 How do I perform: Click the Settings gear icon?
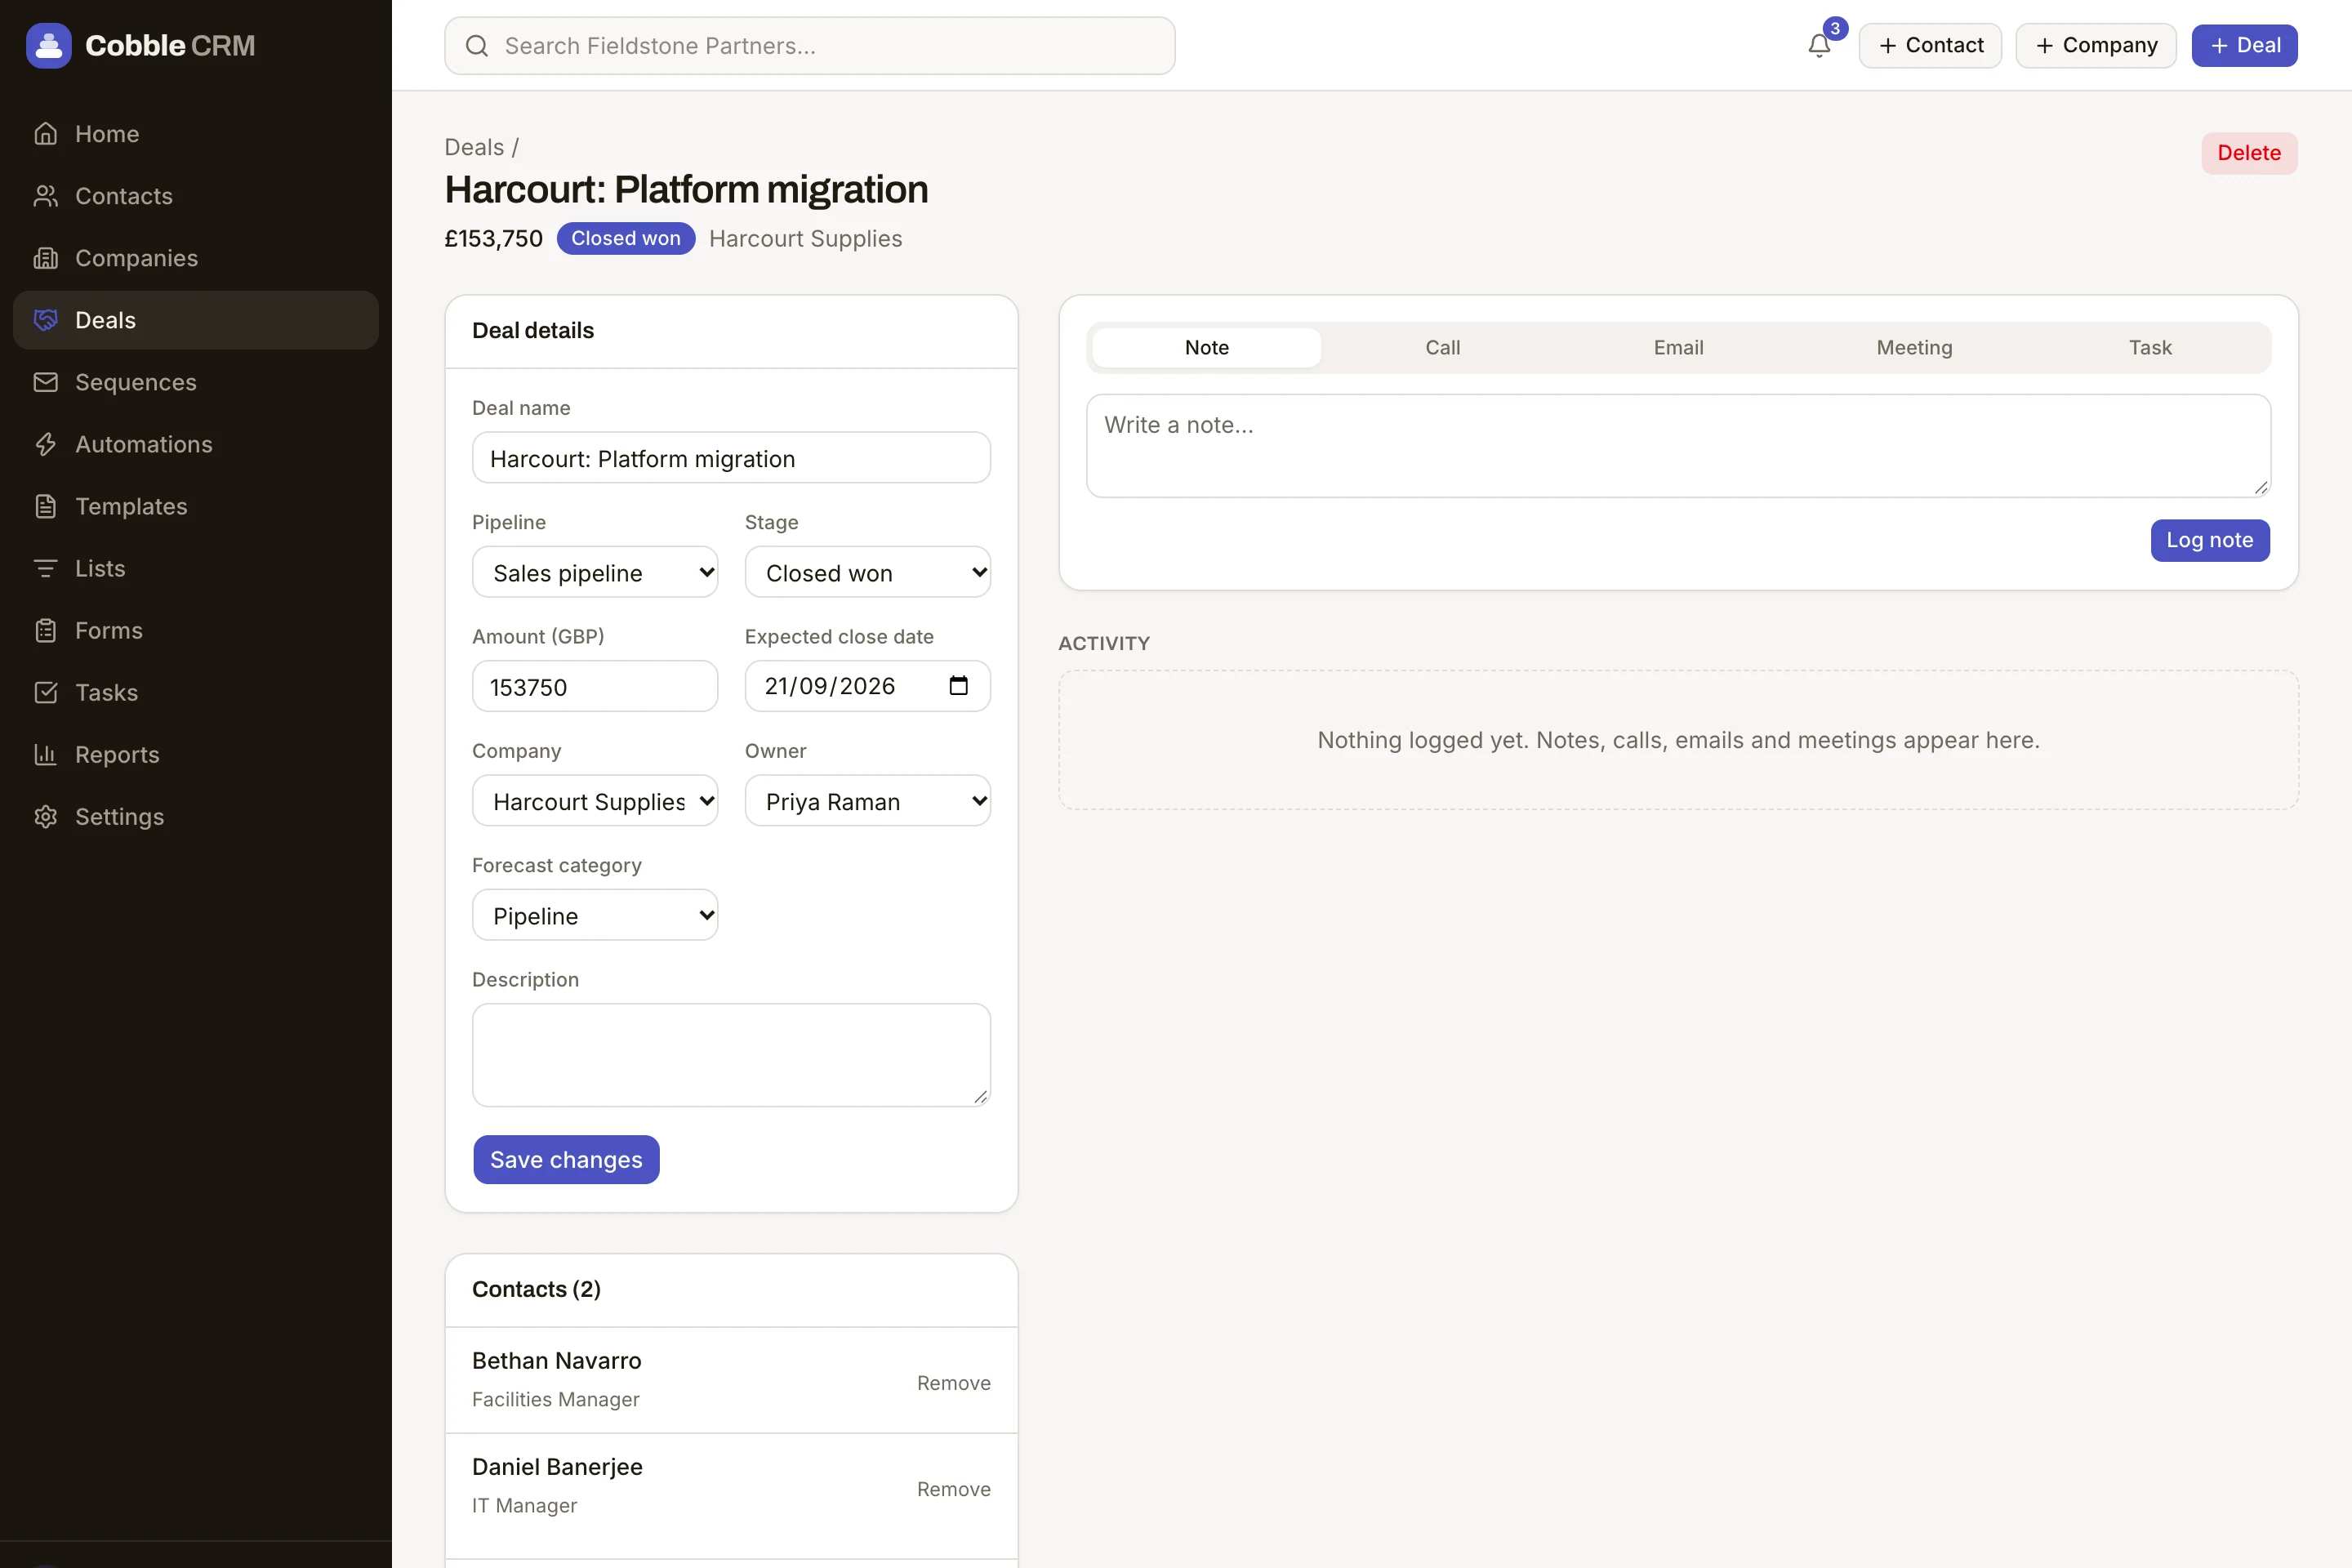46,815
